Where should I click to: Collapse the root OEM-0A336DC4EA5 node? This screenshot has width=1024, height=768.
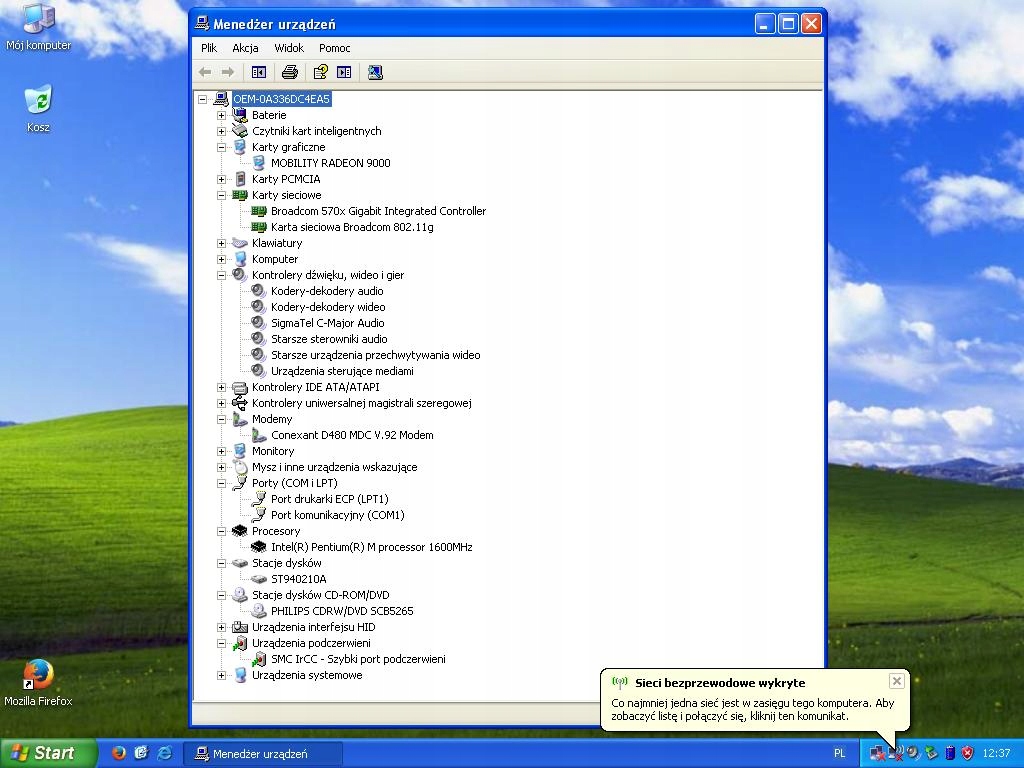(x=202, y=99)
